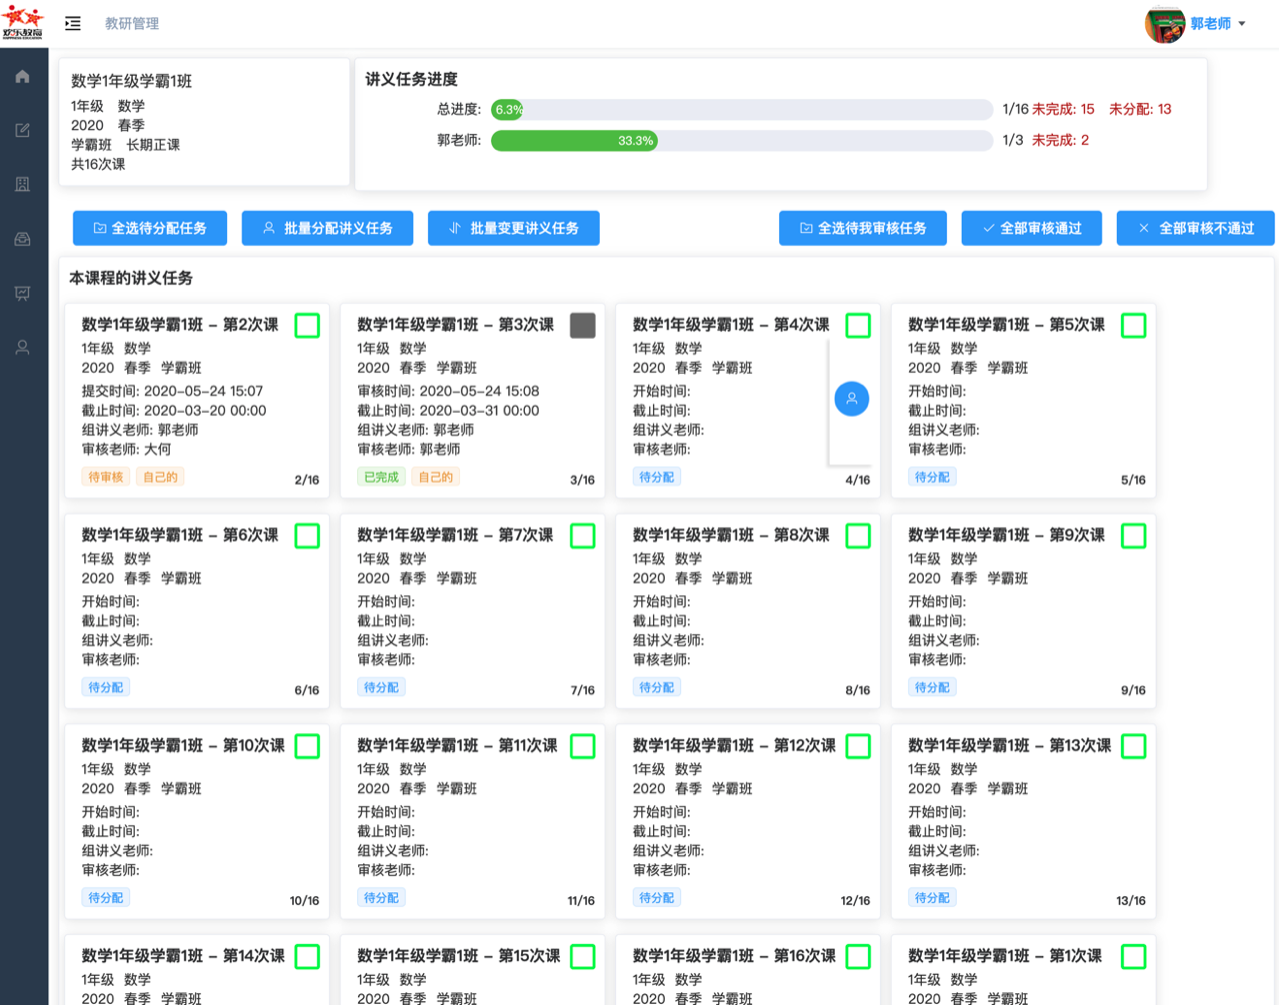Click the 待审核 tag on 第2次课
The width and height of the screenshot is (1279, 1006).
[x=106, y=477]
